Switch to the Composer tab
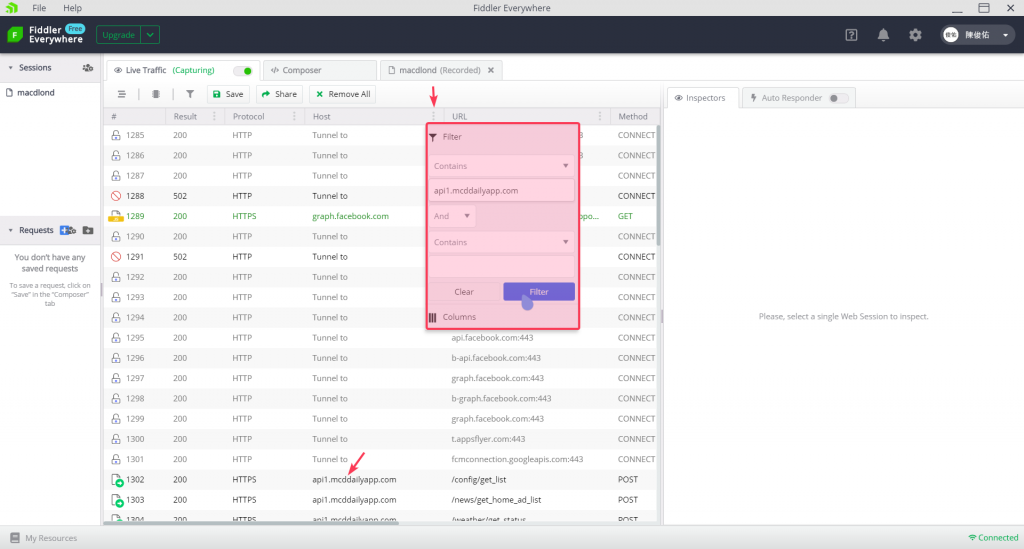 pyautogui.click(x=319, y=71)
